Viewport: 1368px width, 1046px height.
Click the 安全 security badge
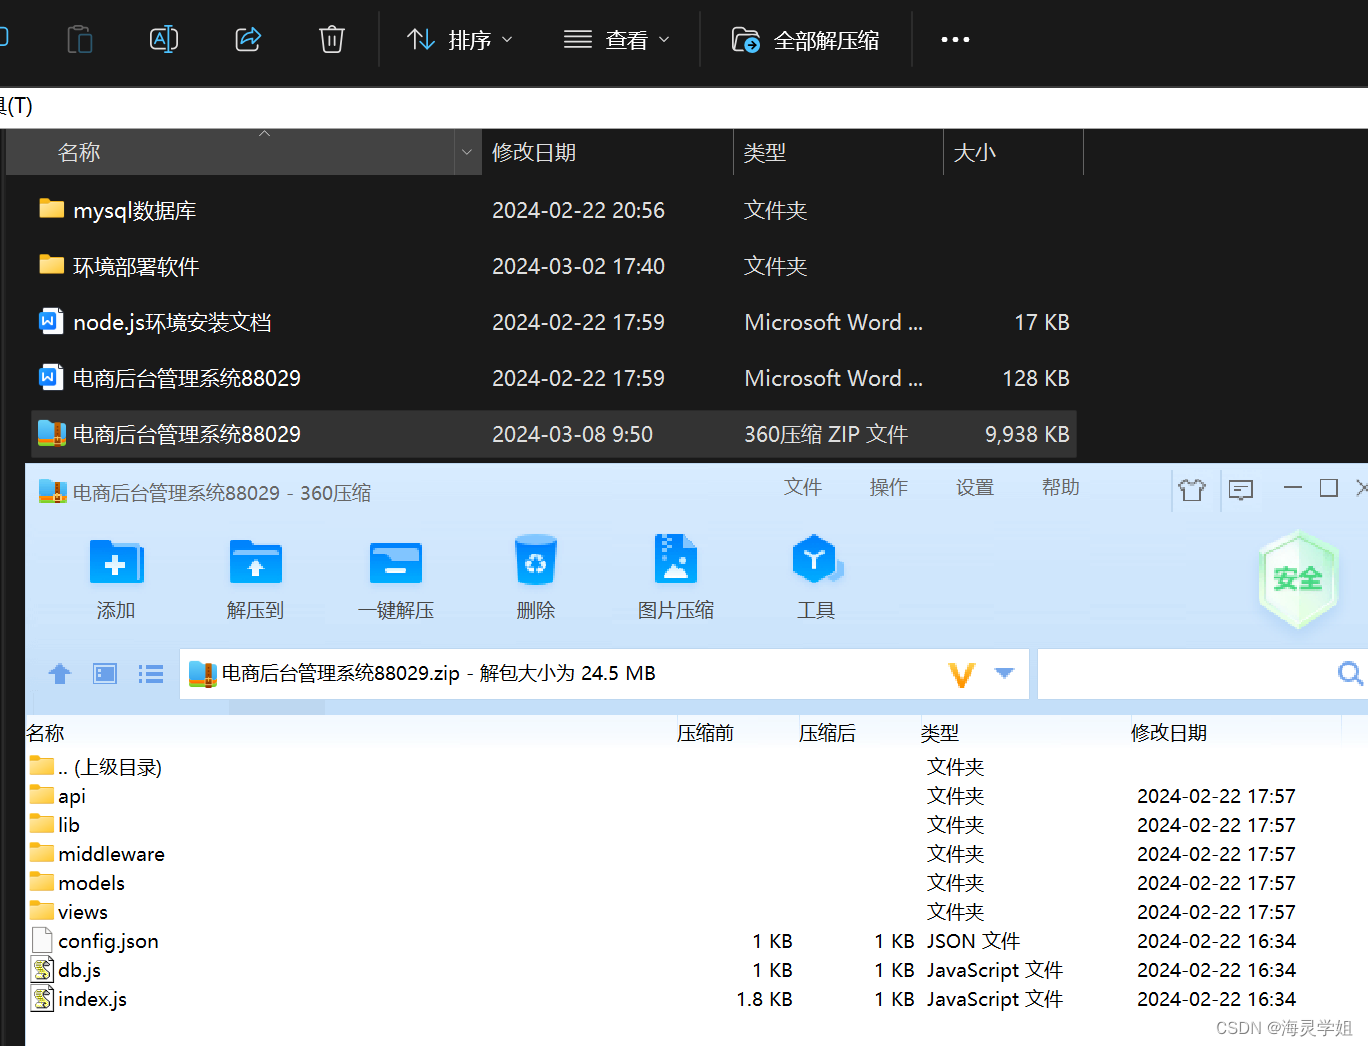coord(1298,580)
